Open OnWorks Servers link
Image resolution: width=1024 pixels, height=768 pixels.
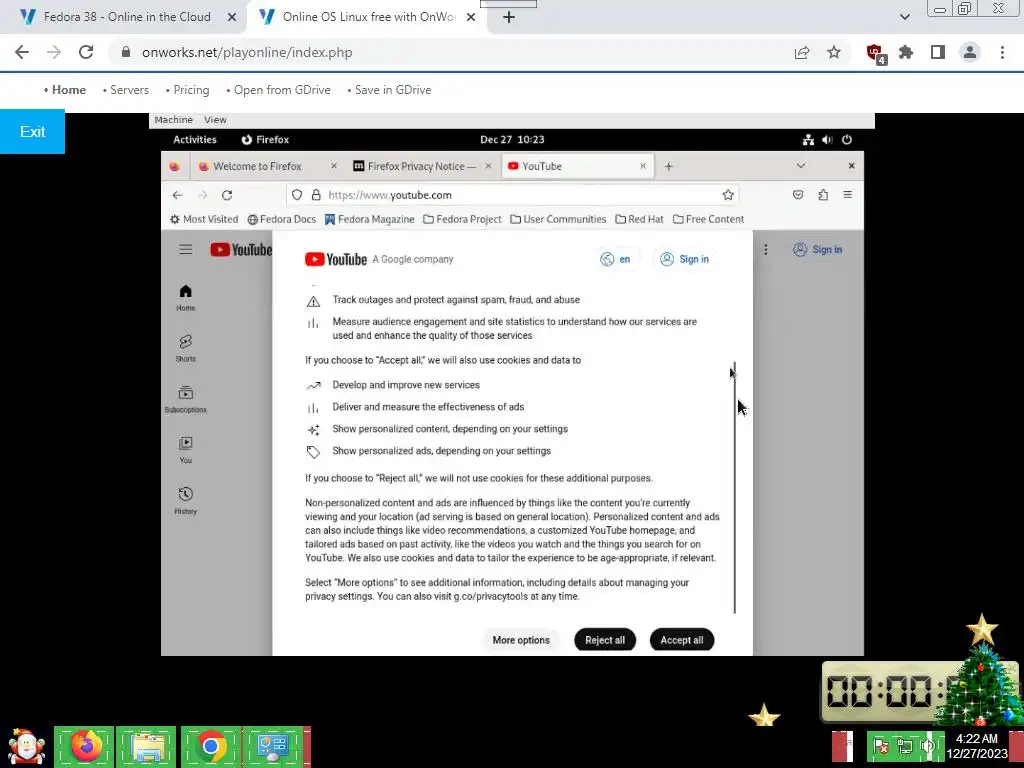pos(129,90)
